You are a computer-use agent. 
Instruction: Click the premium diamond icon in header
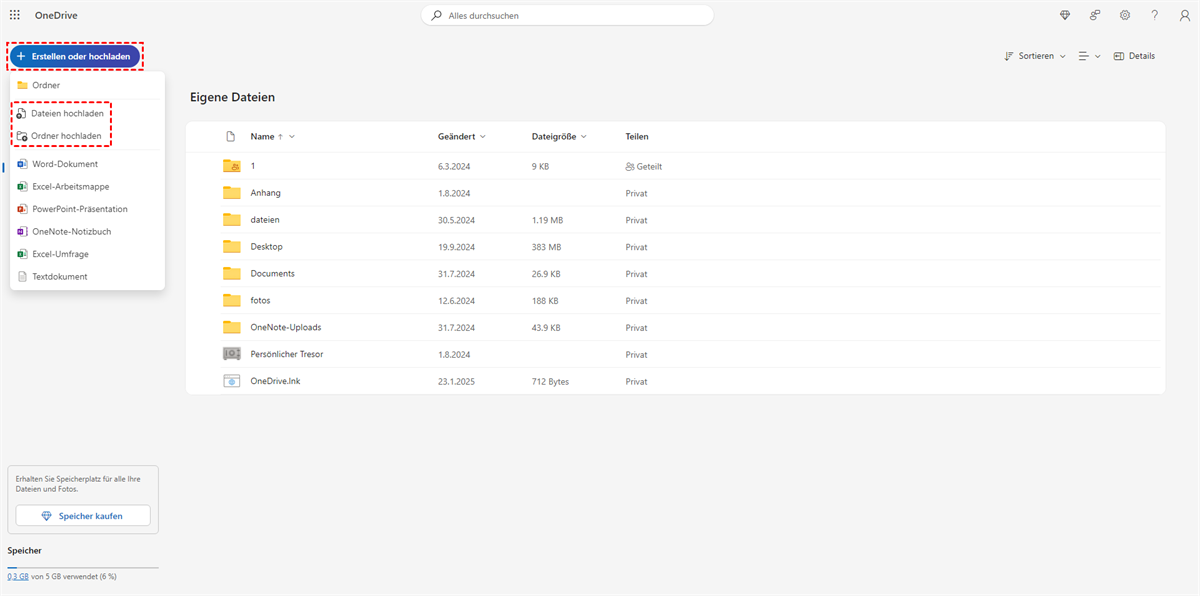click(x=1065, y=15)
